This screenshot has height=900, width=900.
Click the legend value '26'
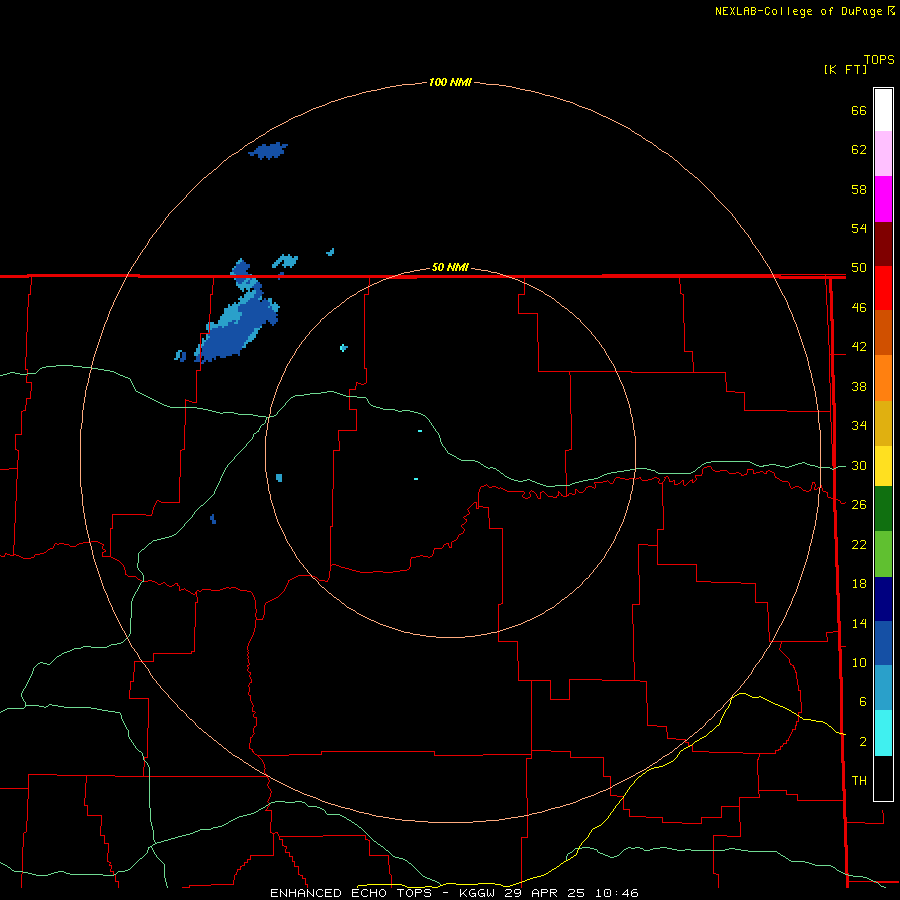pyautogui.click(x=859, y=505)
